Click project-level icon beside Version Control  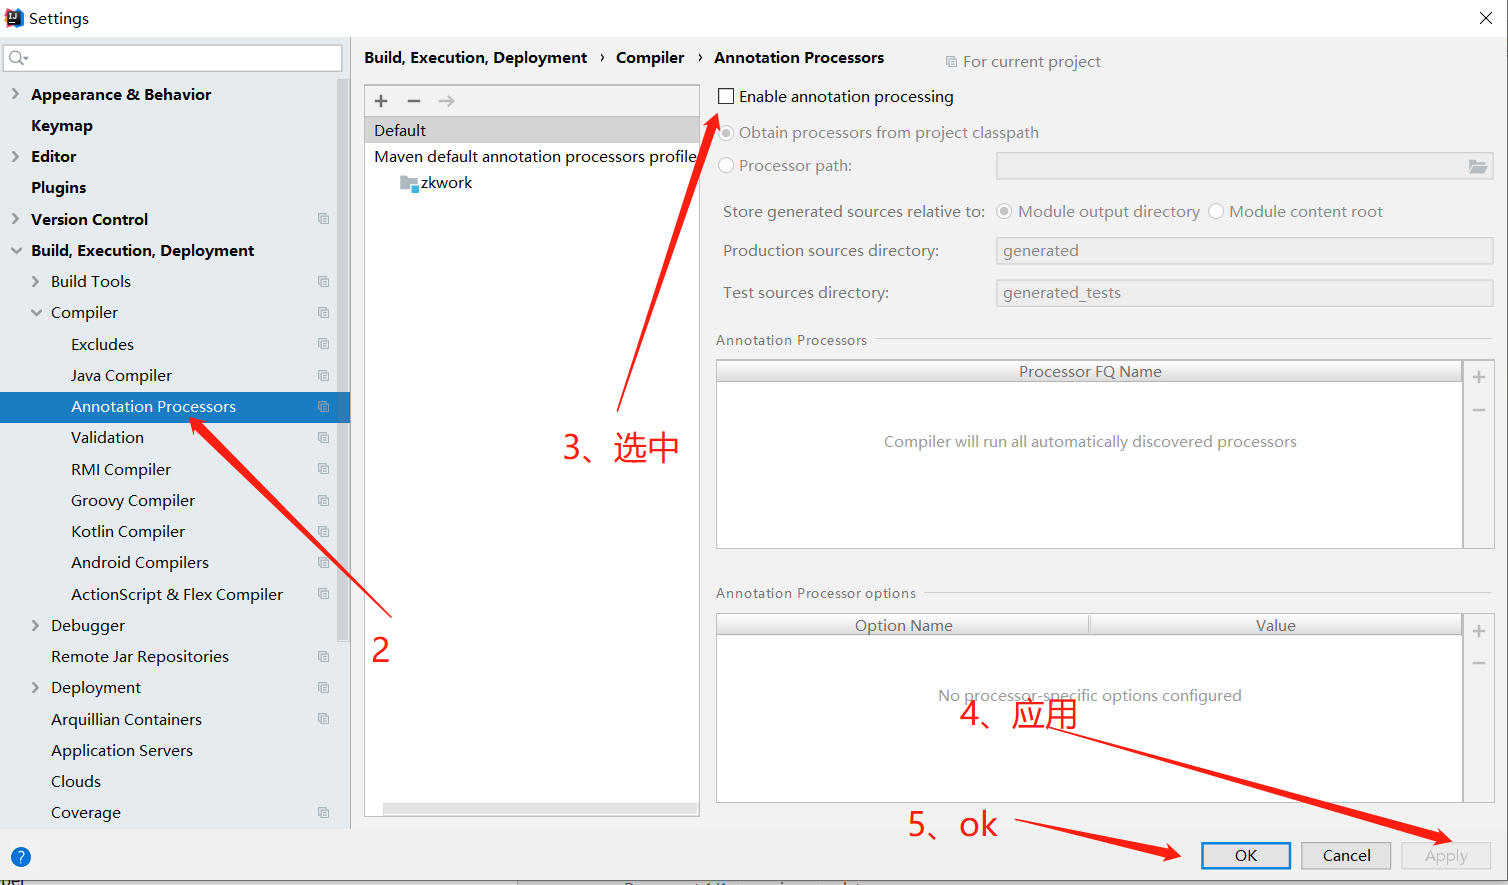click(323, 219)
